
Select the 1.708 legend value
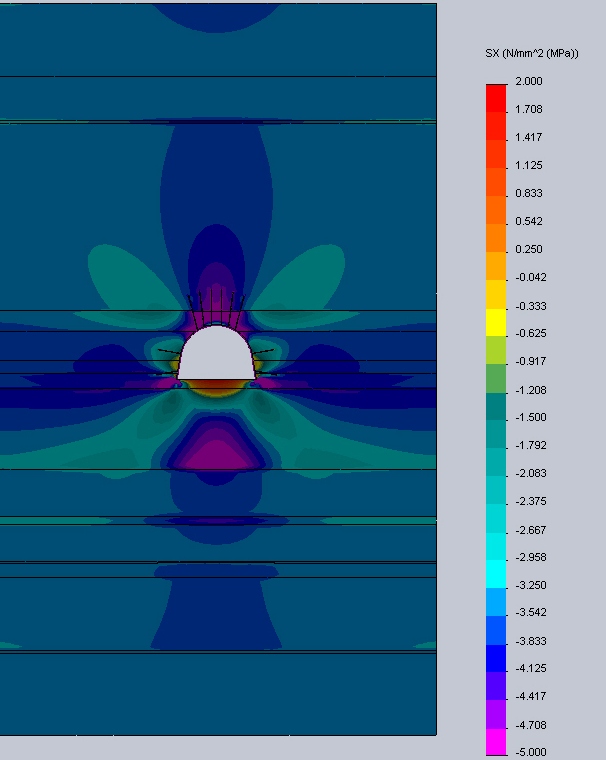click(x=529, y=109)
